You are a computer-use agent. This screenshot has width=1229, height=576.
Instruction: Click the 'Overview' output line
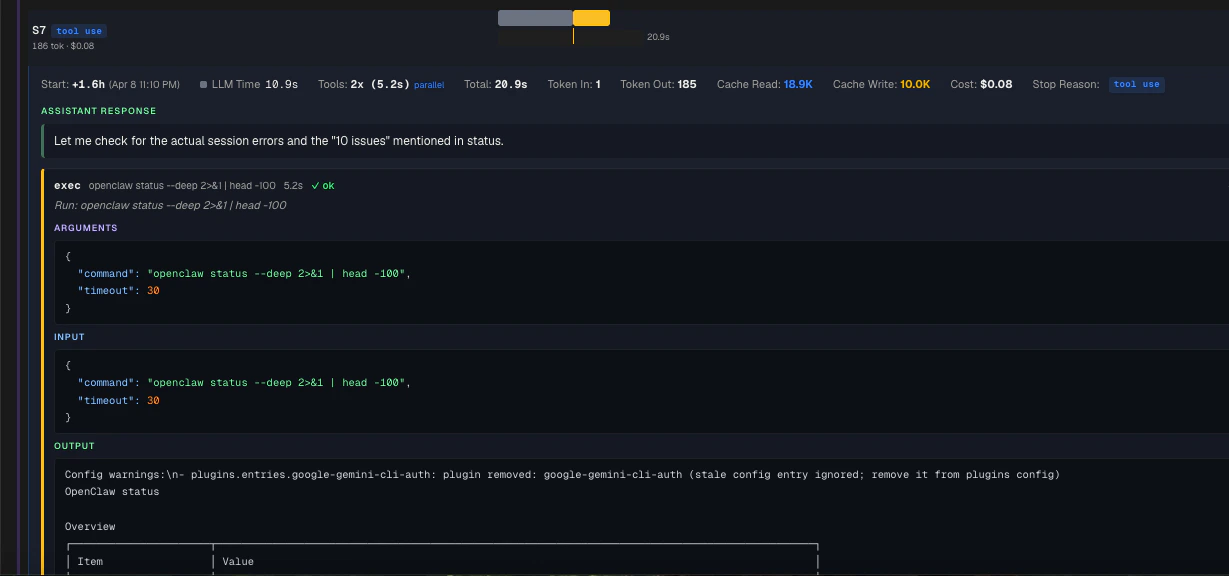point(90,526)
